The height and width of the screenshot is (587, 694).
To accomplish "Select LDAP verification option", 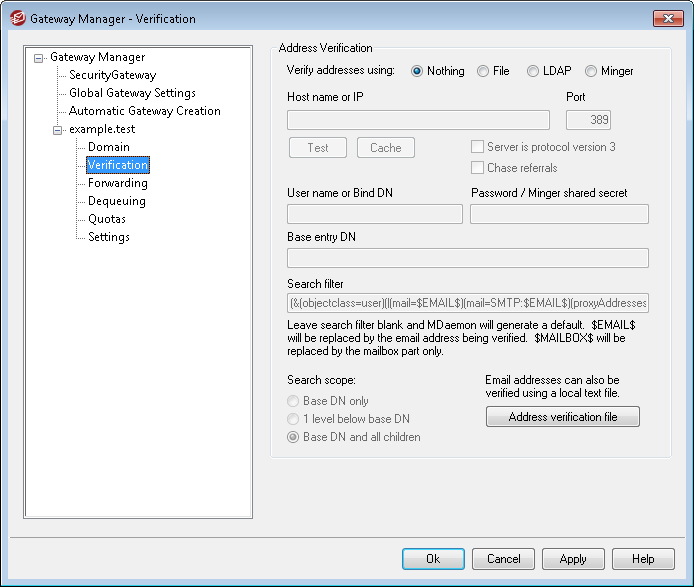I will 533,71.
